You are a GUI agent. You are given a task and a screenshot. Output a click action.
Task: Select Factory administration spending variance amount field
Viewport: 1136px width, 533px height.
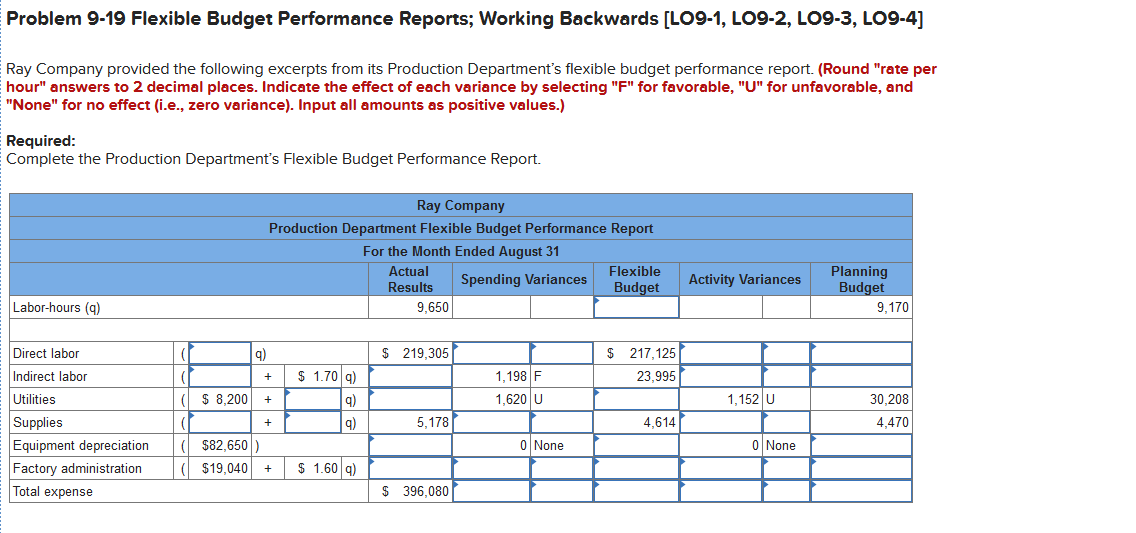click(492, 469)
